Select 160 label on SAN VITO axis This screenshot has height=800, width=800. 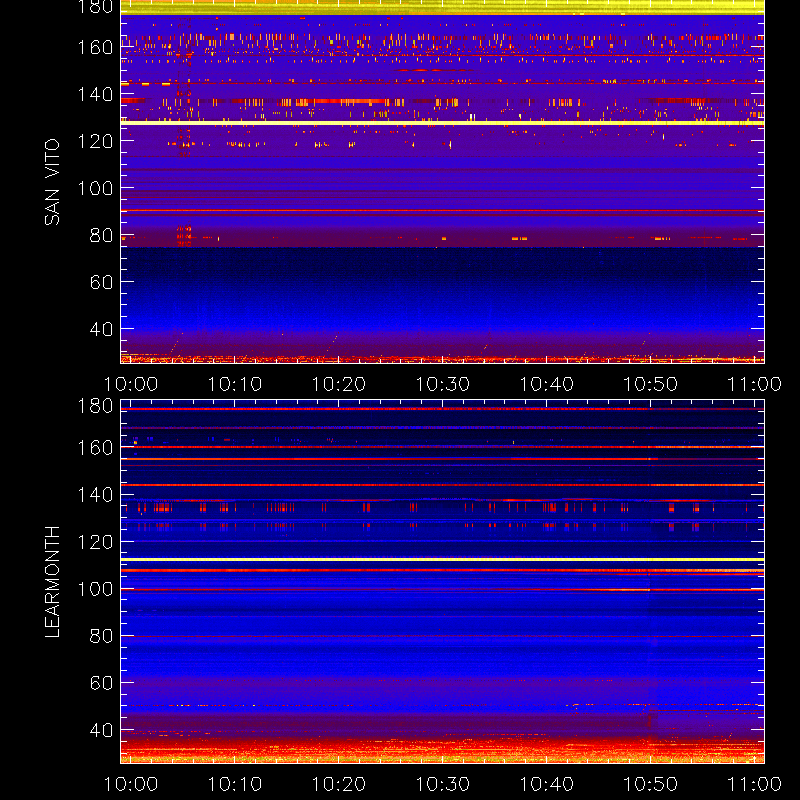tap(95, 47)
